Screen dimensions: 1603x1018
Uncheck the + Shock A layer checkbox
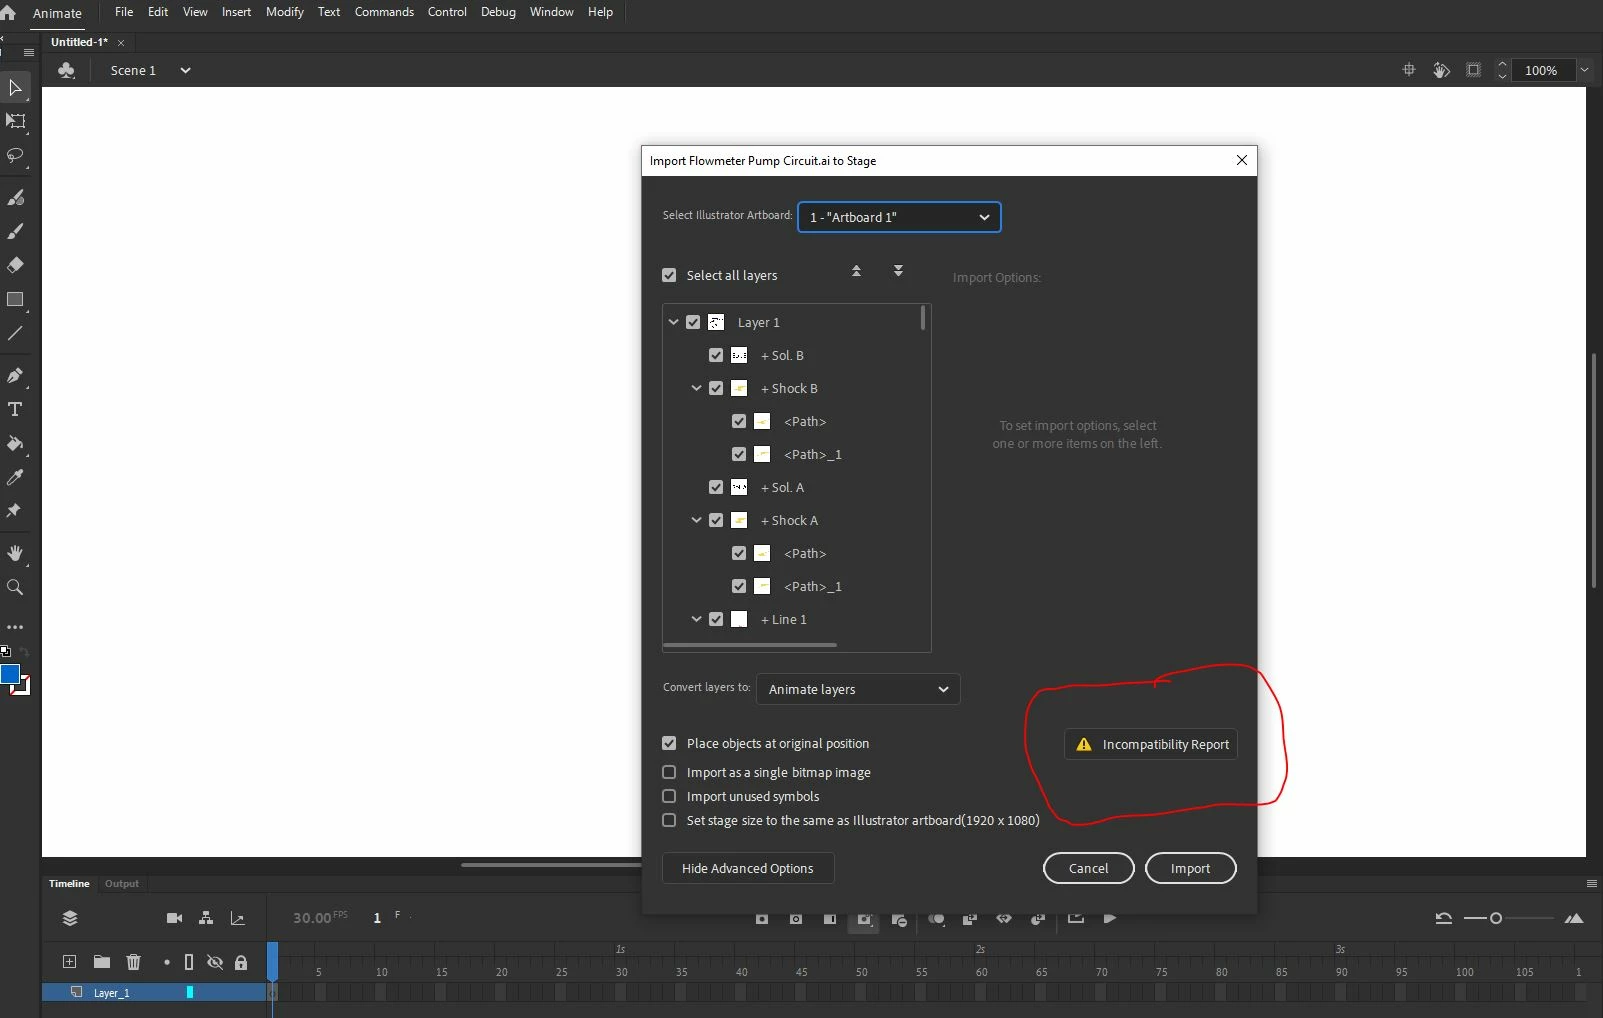pyautogui.click(x=716, y=520)
